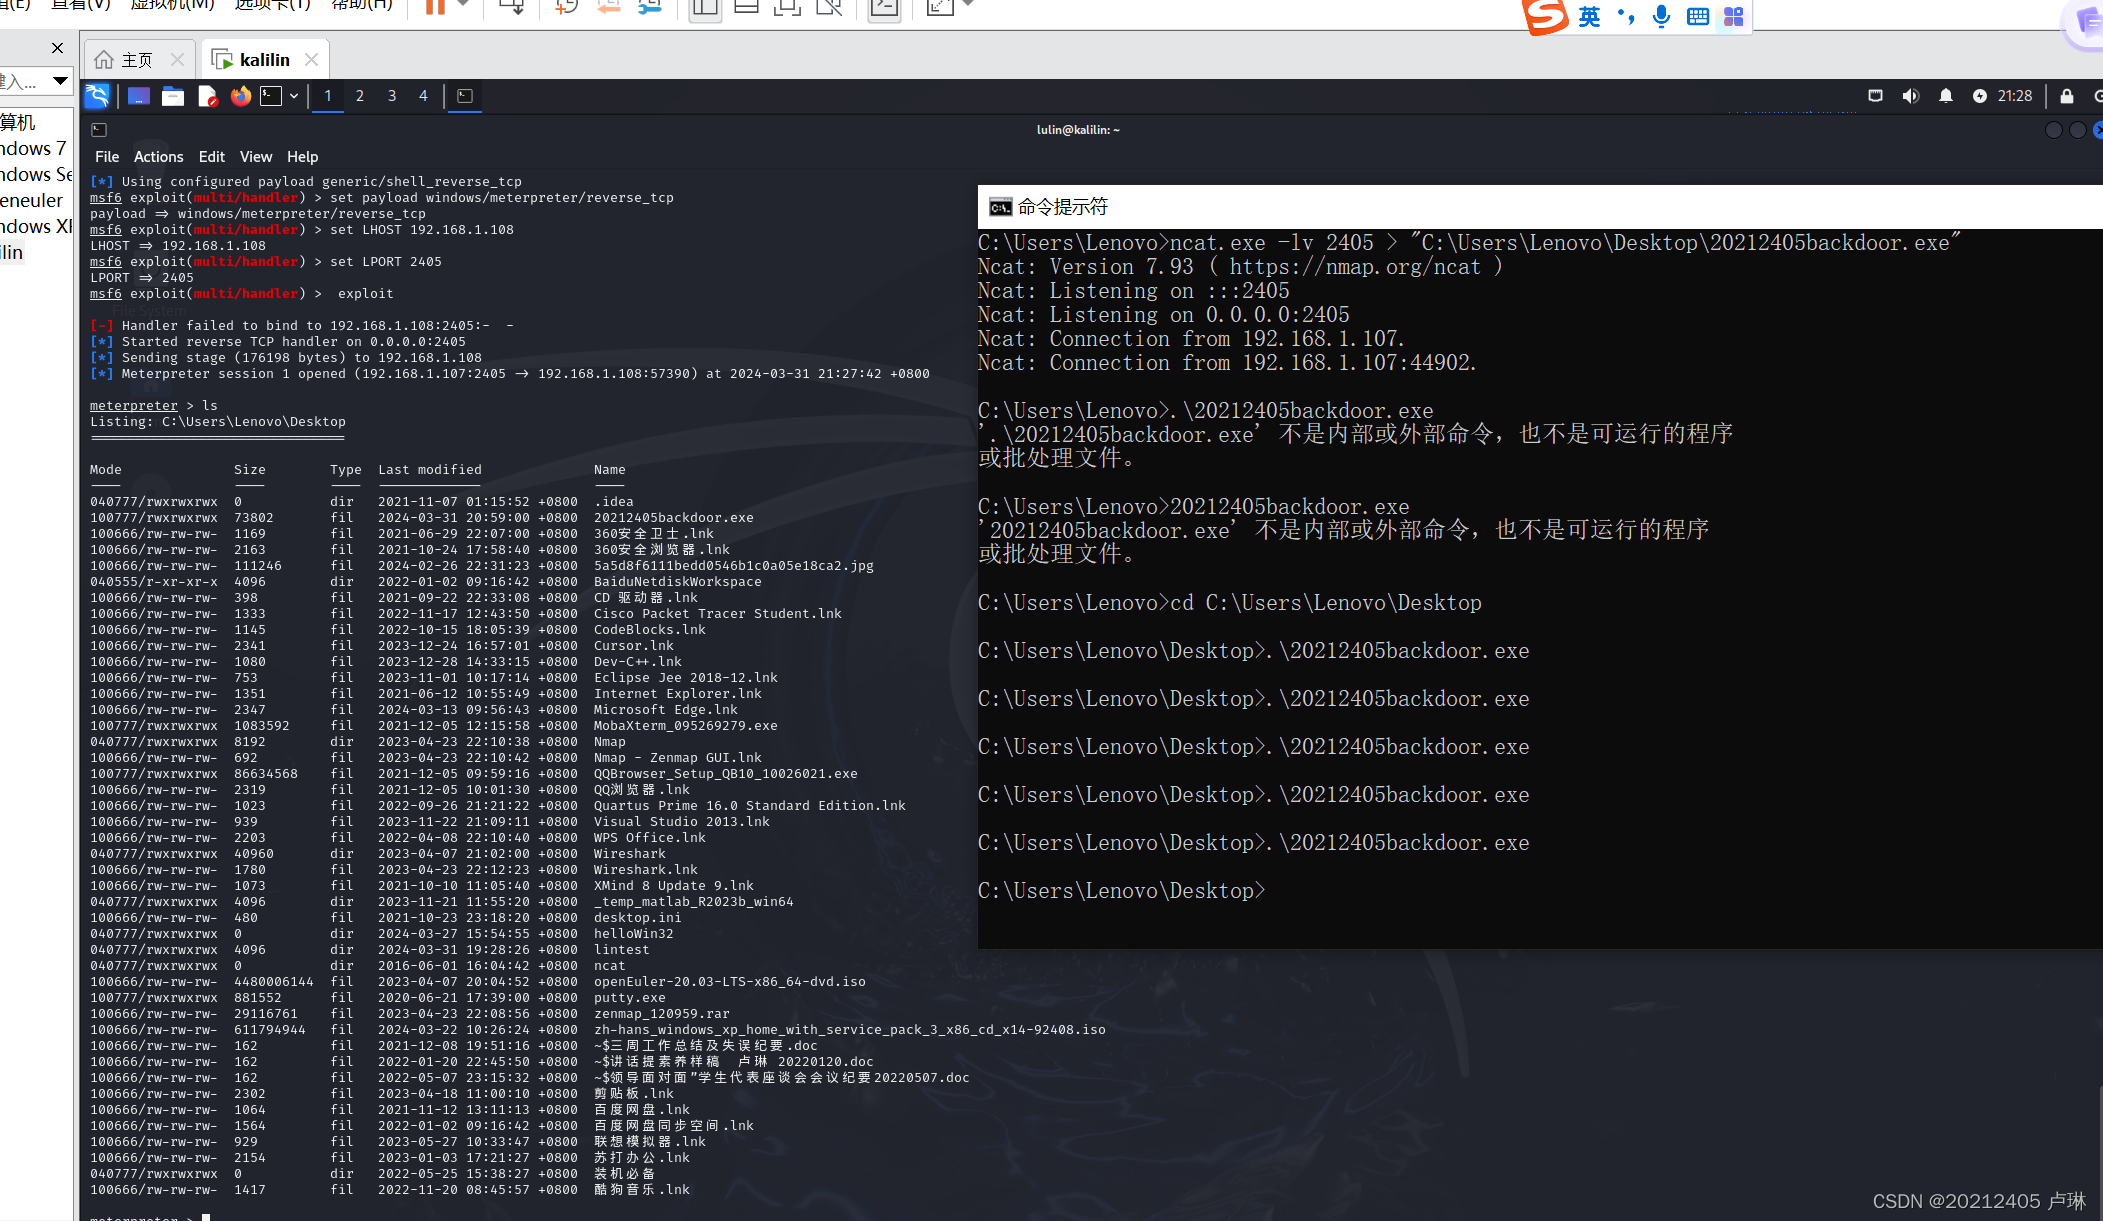Screen dimensions: 2103x1221
Task: Open Sogou soft keyboard icon
Action: [x=1697, y=16]
